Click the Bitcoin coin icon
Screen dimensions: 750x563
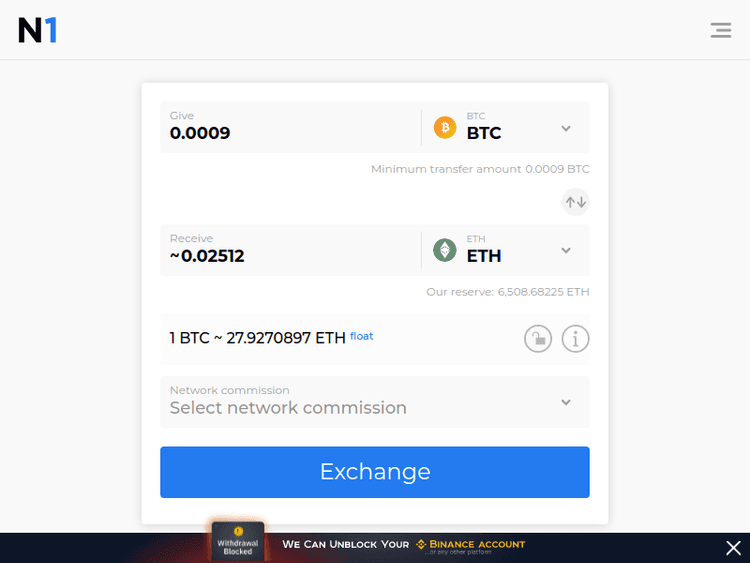(x=445, y=127)
